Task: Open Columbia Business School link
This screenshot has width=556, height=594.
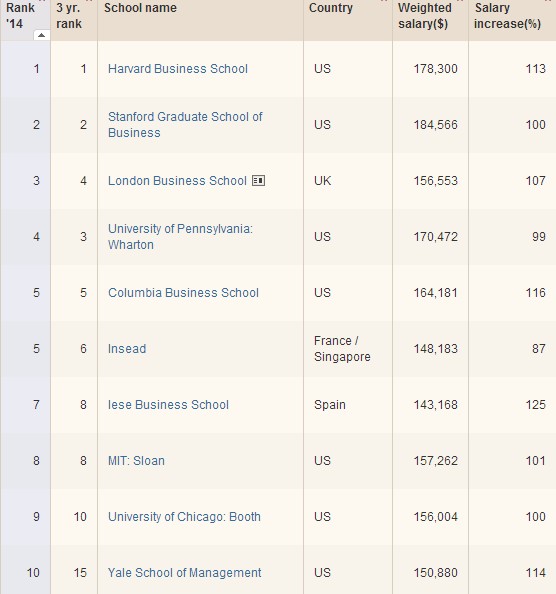Action: pos(183,293)
